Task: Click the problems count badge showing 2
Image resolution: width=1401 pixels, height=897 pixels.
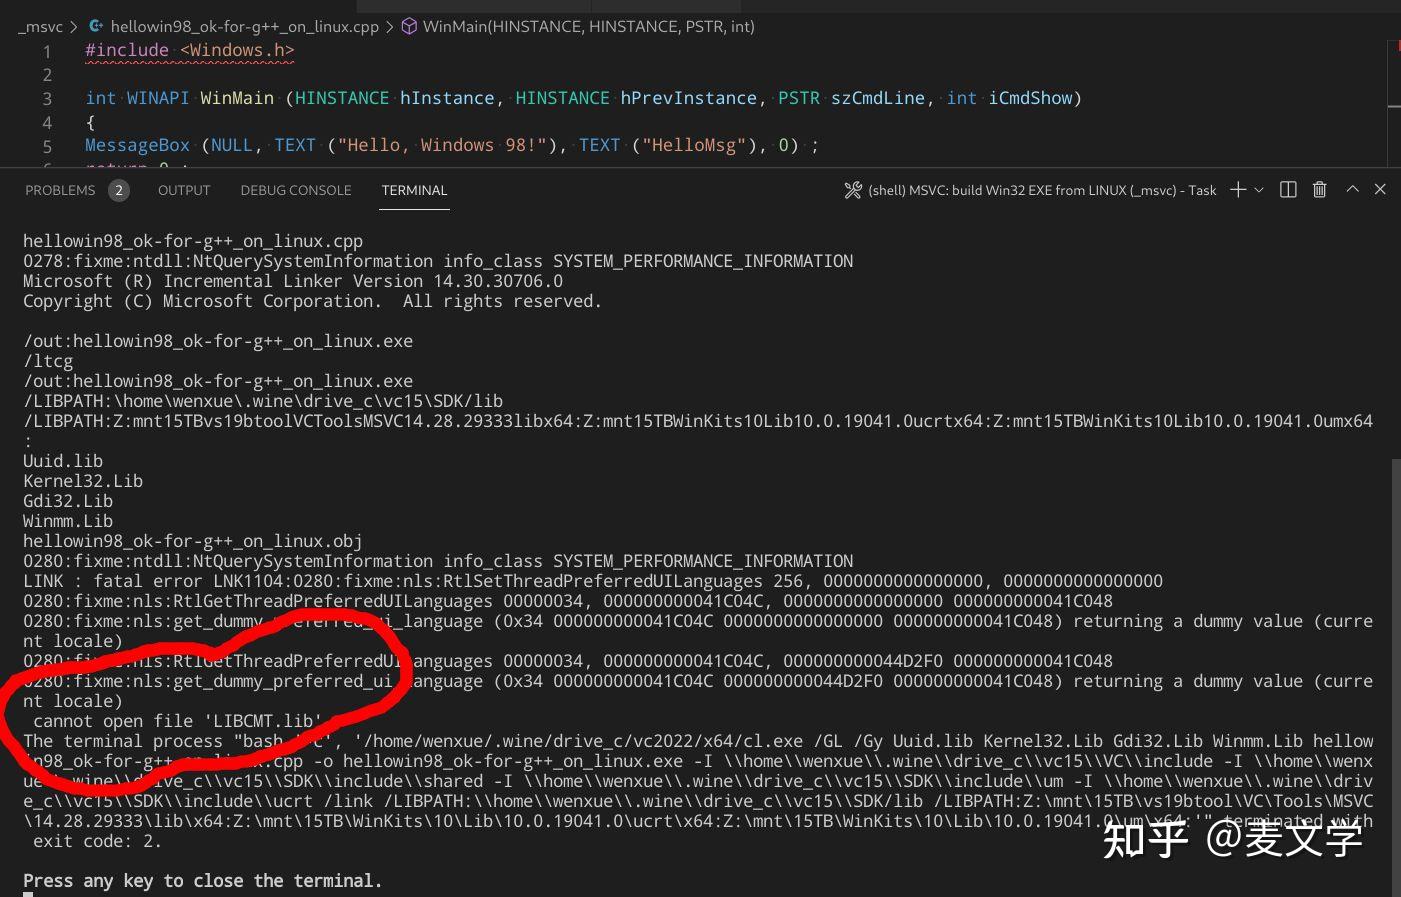Action: coord(118,189)
